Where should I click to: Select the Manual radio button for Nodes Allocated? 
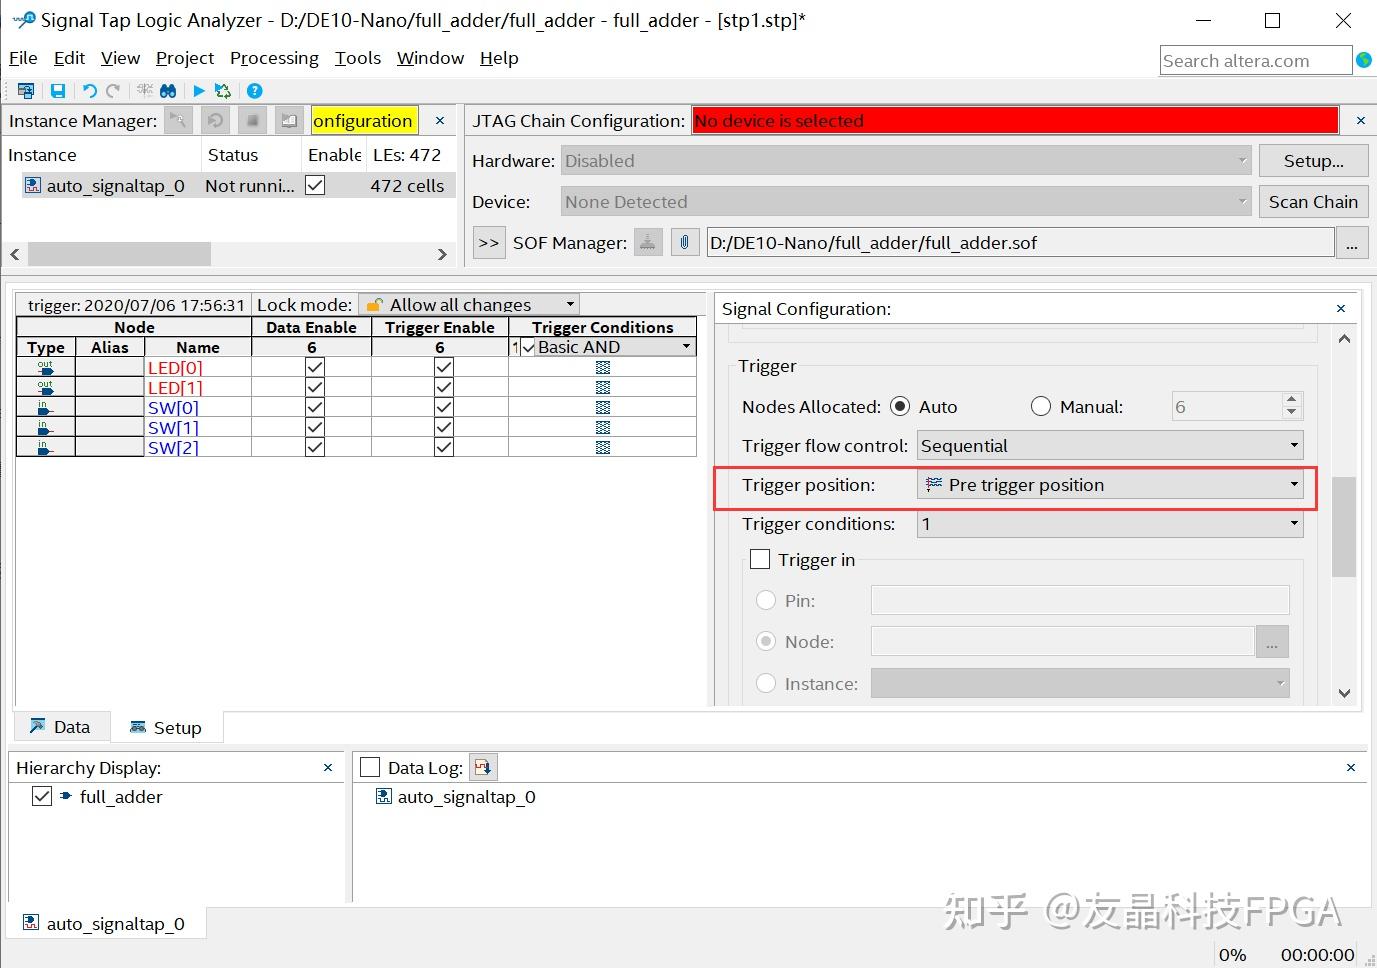click(x=1040, y=406)
